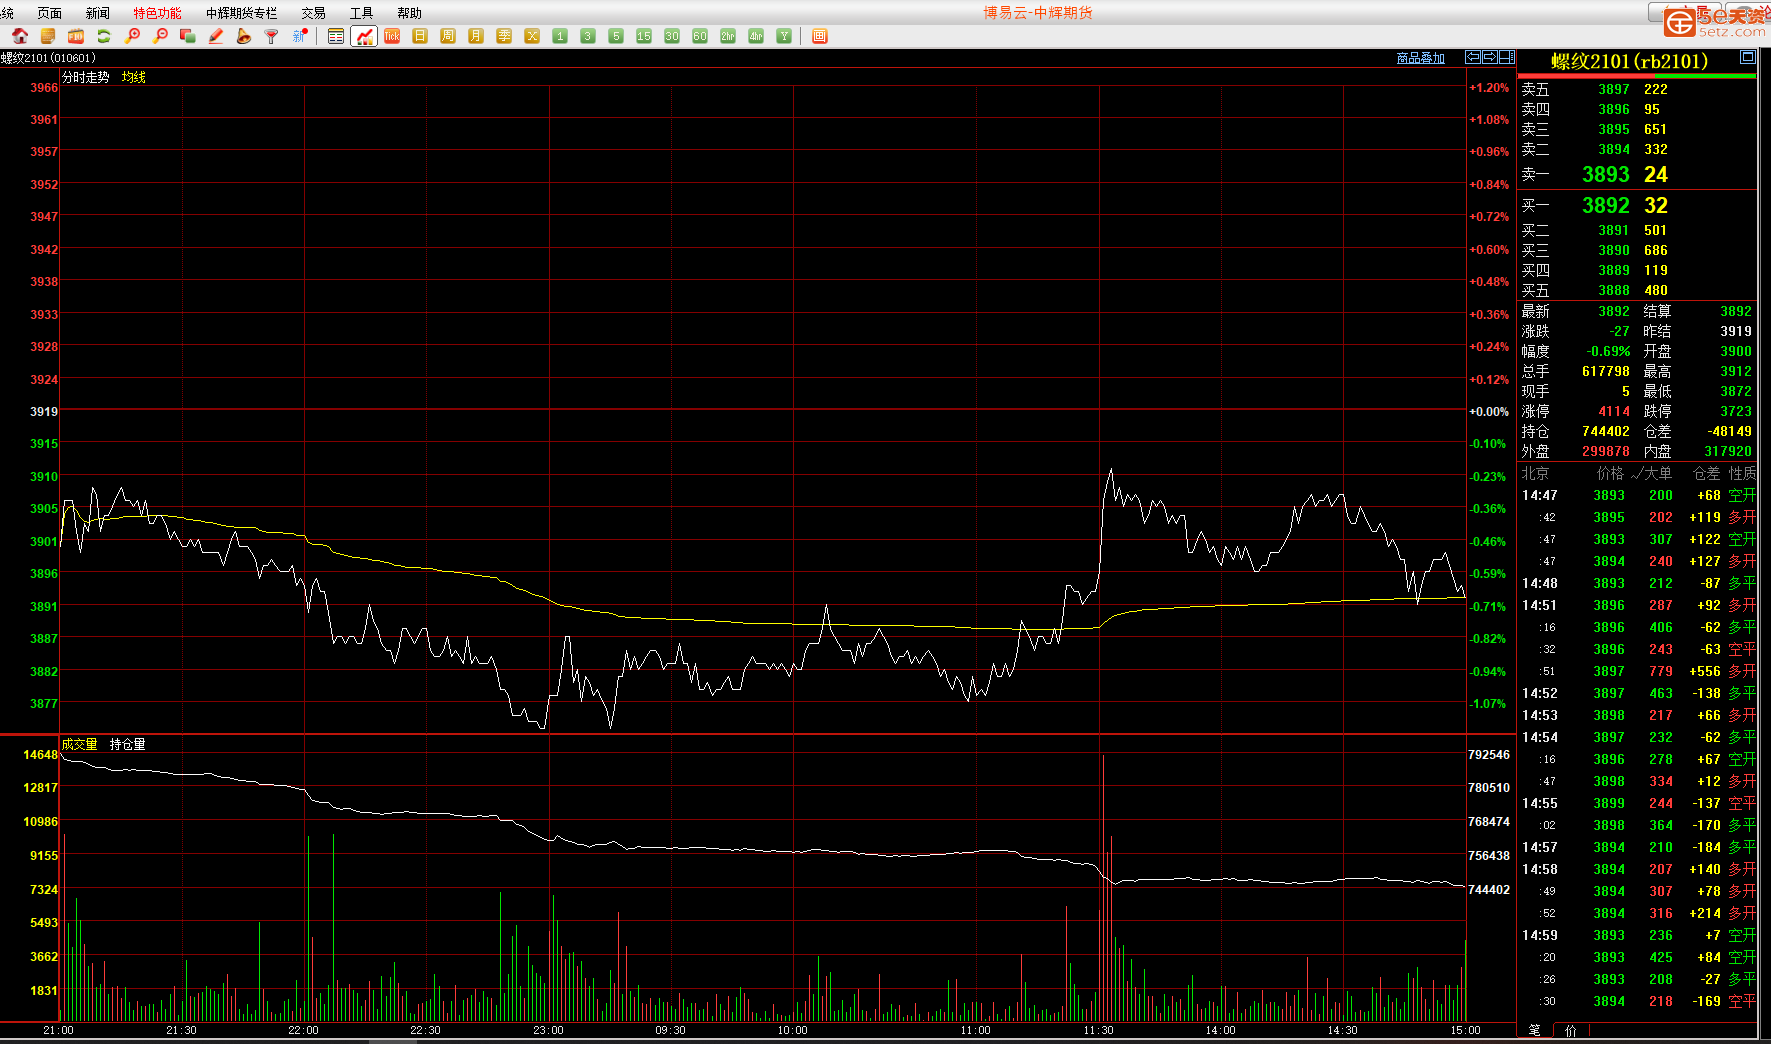Open the 特色功能 menu
The width and height of the screenshot is (1771, 1044).
[158, 13]
